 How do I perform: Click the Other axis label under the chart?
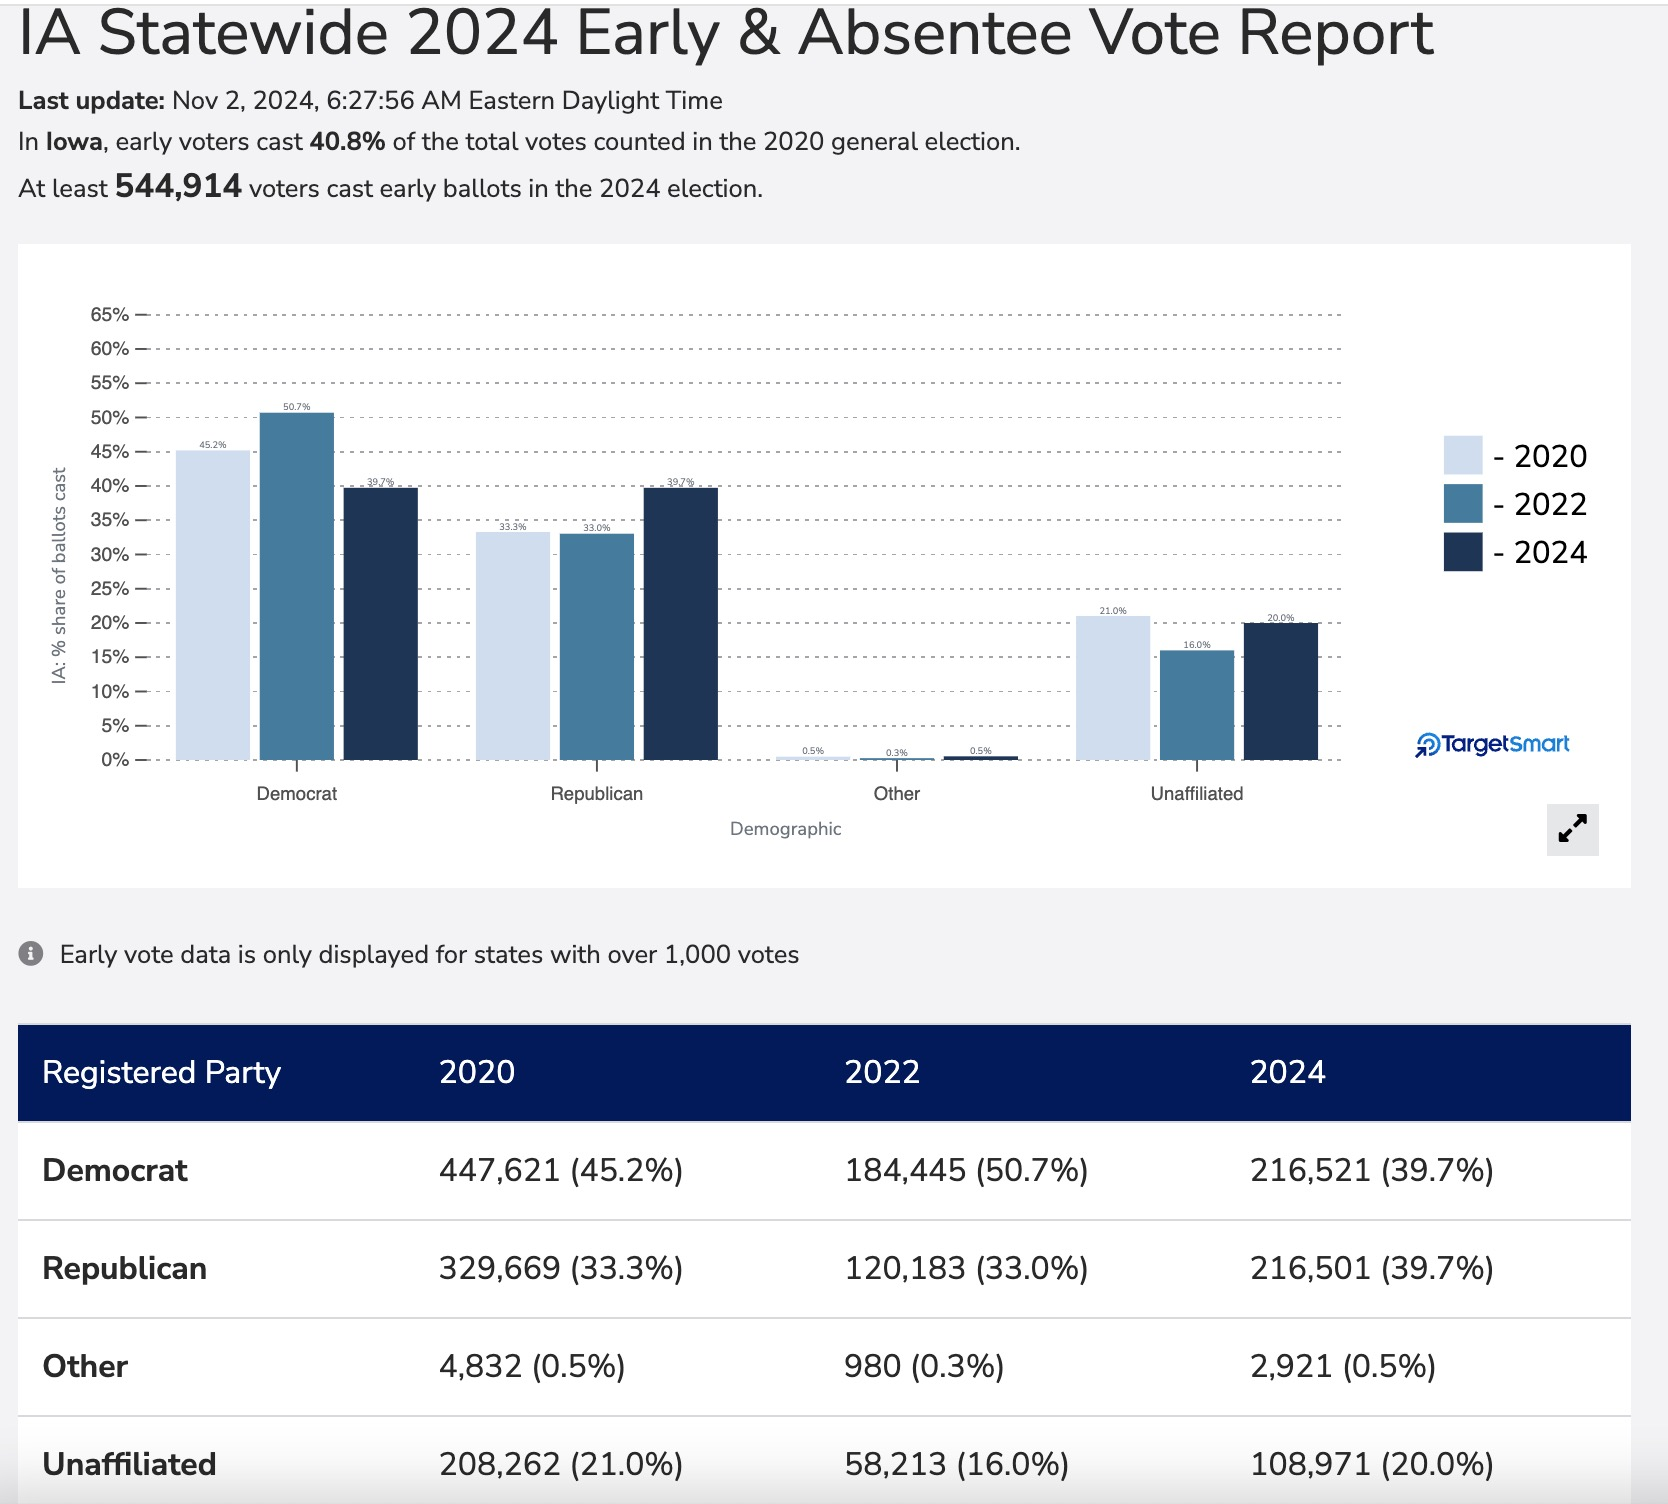pyautogui.click(x=896, y=793)
